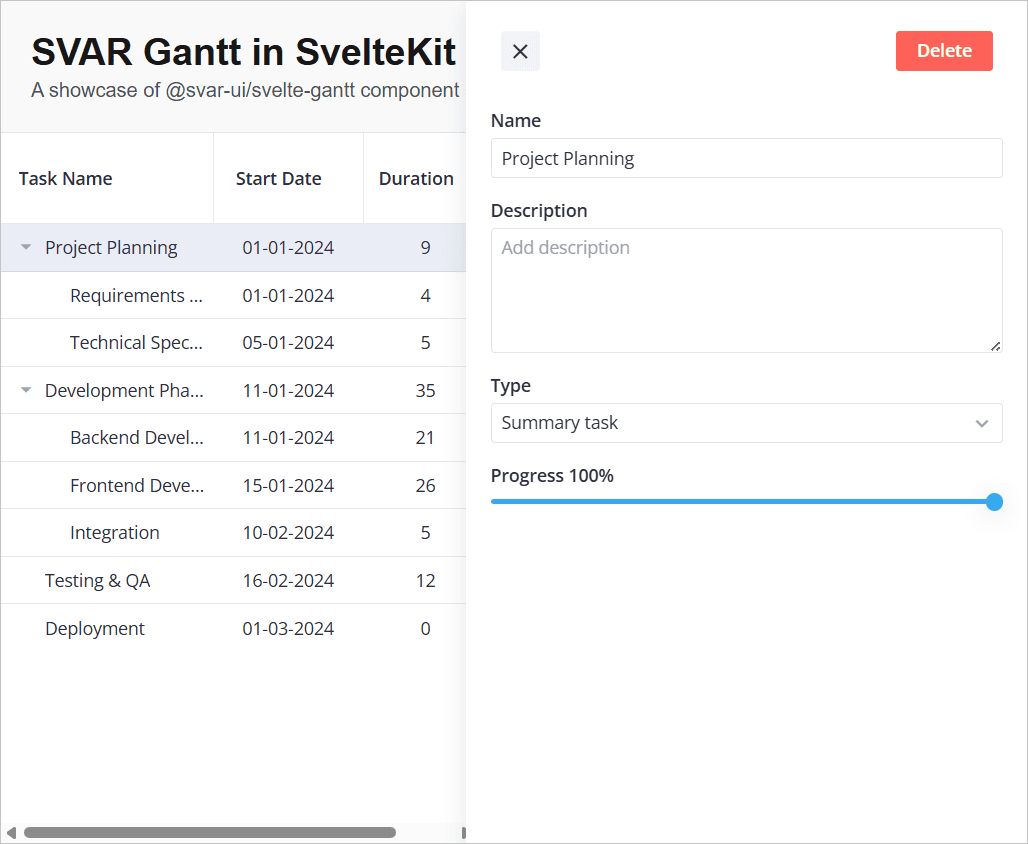Click the Duration column header
Screen dimensions: 1028x844
[416, 179]
